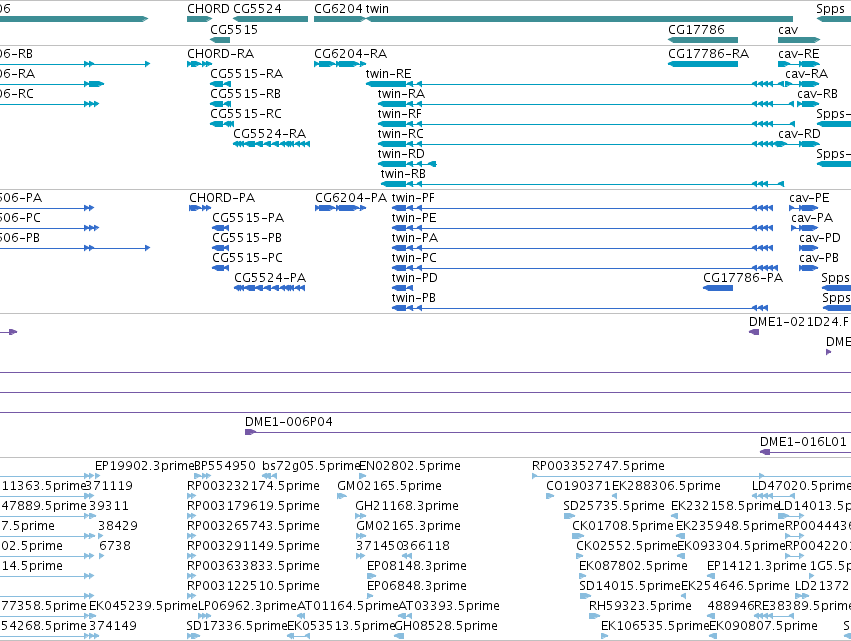This screenshot has height=641, width=851.
Task: Click protein cav-PB
Action: 819,258
